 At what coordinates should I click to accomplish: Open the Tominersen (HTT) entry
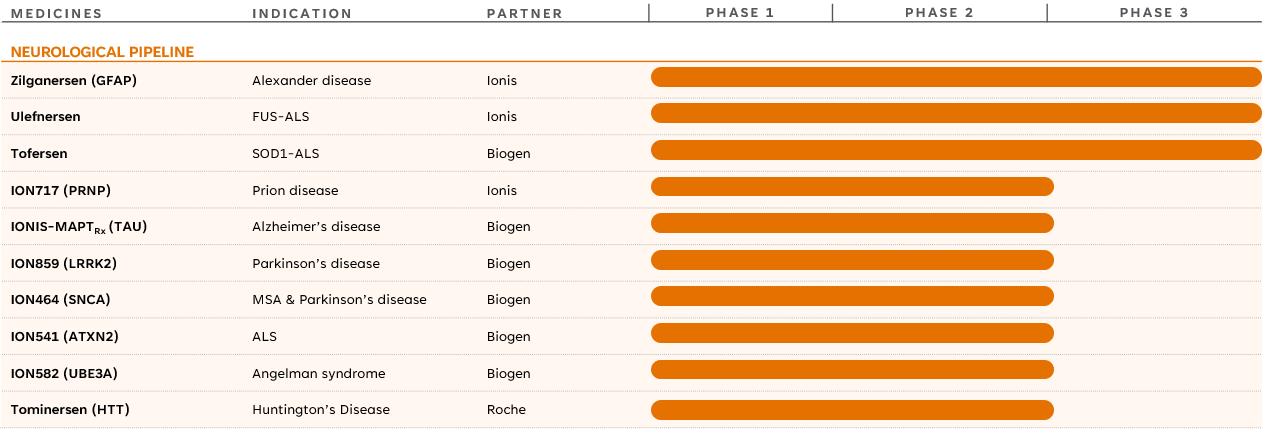(70, 410)
